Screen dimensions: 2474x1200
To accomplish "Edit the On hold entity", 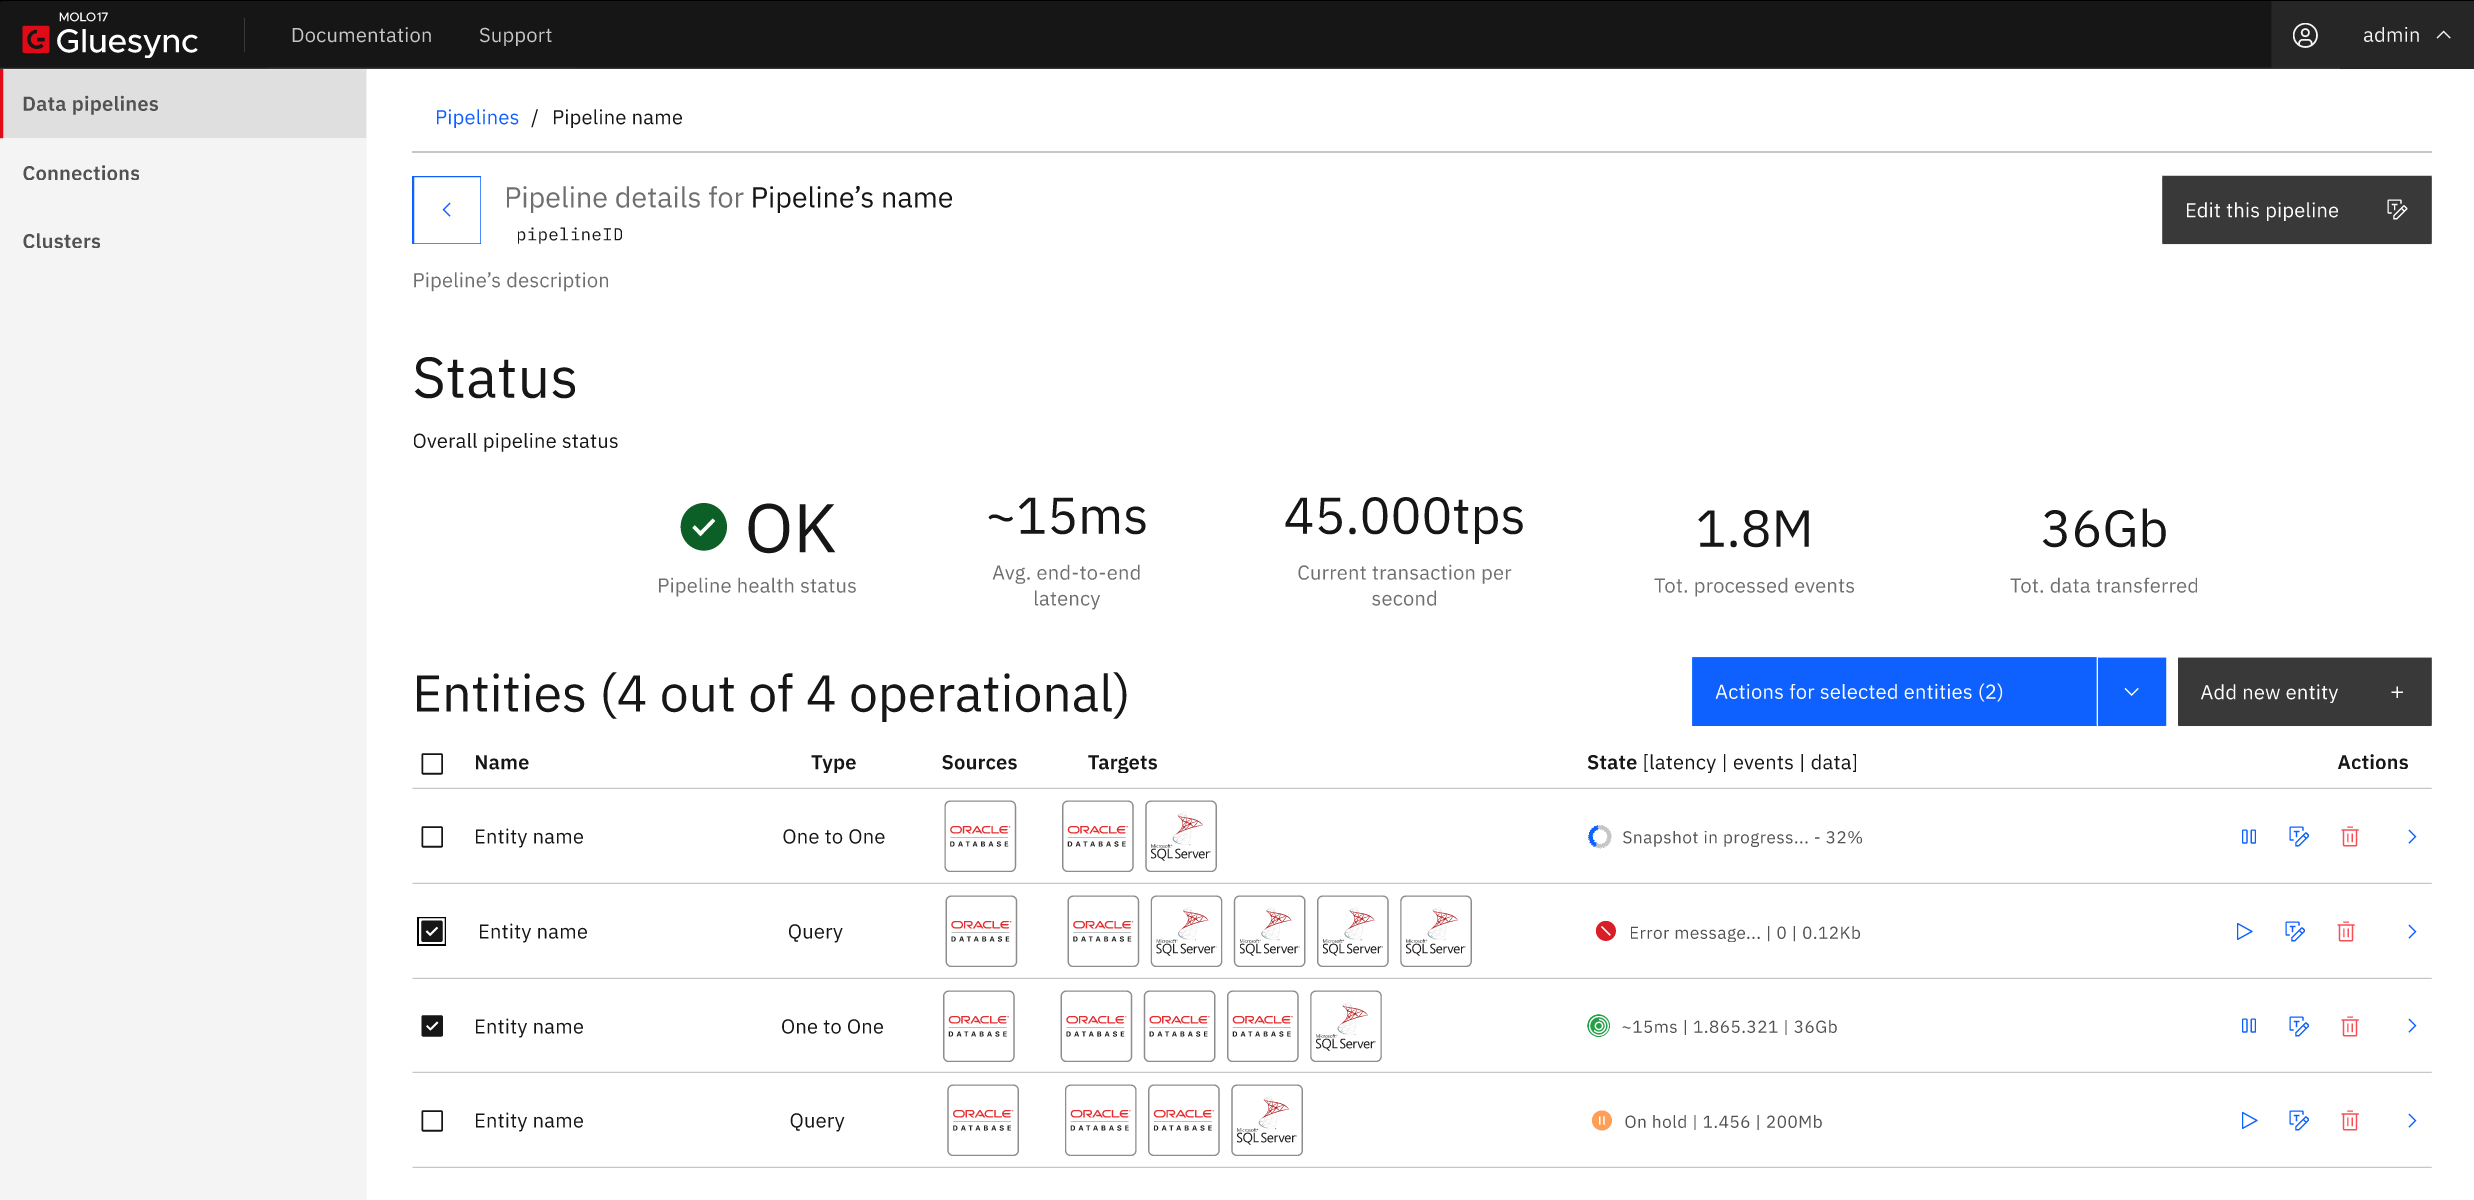I will click(2299, 1121).
